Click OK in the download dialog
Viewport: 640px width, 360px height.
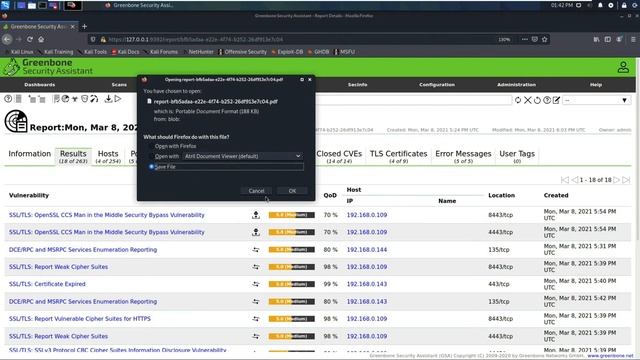coord(292,191)
